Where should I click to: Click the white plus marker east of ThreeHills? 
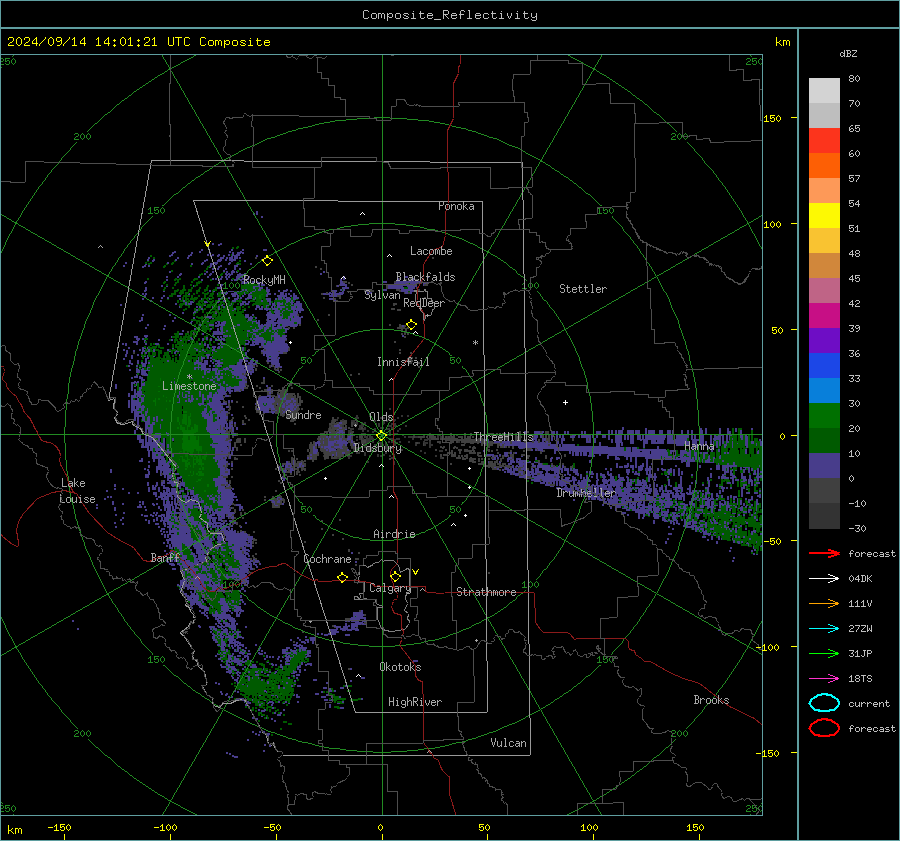click(565, 402)
